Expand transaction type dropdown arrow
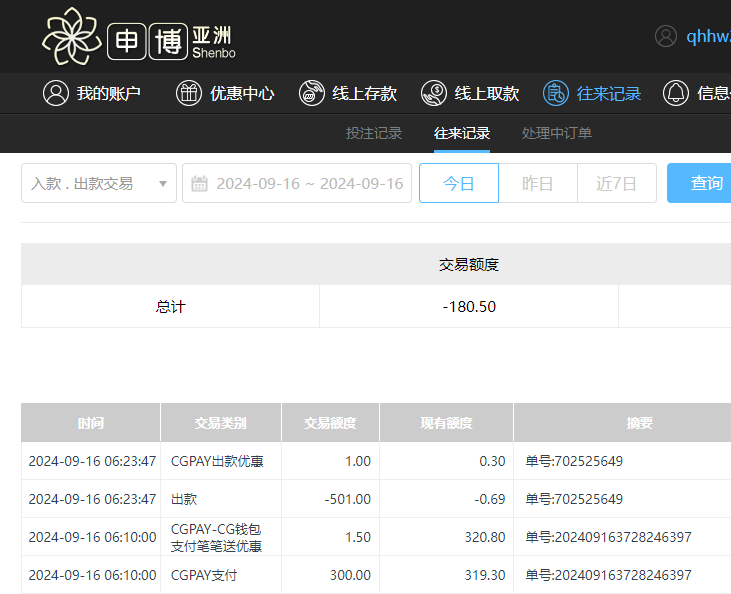 click(163, 184)
